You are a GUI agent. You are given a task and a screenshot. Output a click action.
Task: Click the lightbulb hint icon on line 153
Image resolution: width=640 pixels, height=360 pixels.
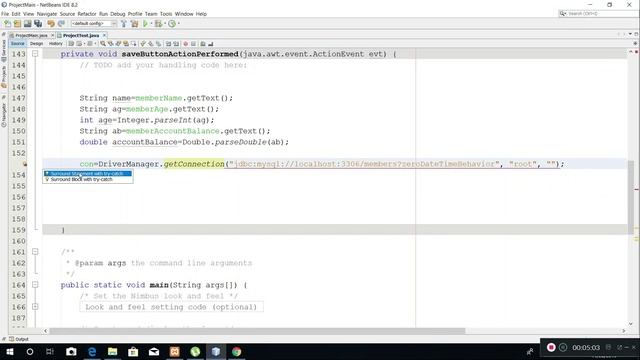tap(24, 164)
